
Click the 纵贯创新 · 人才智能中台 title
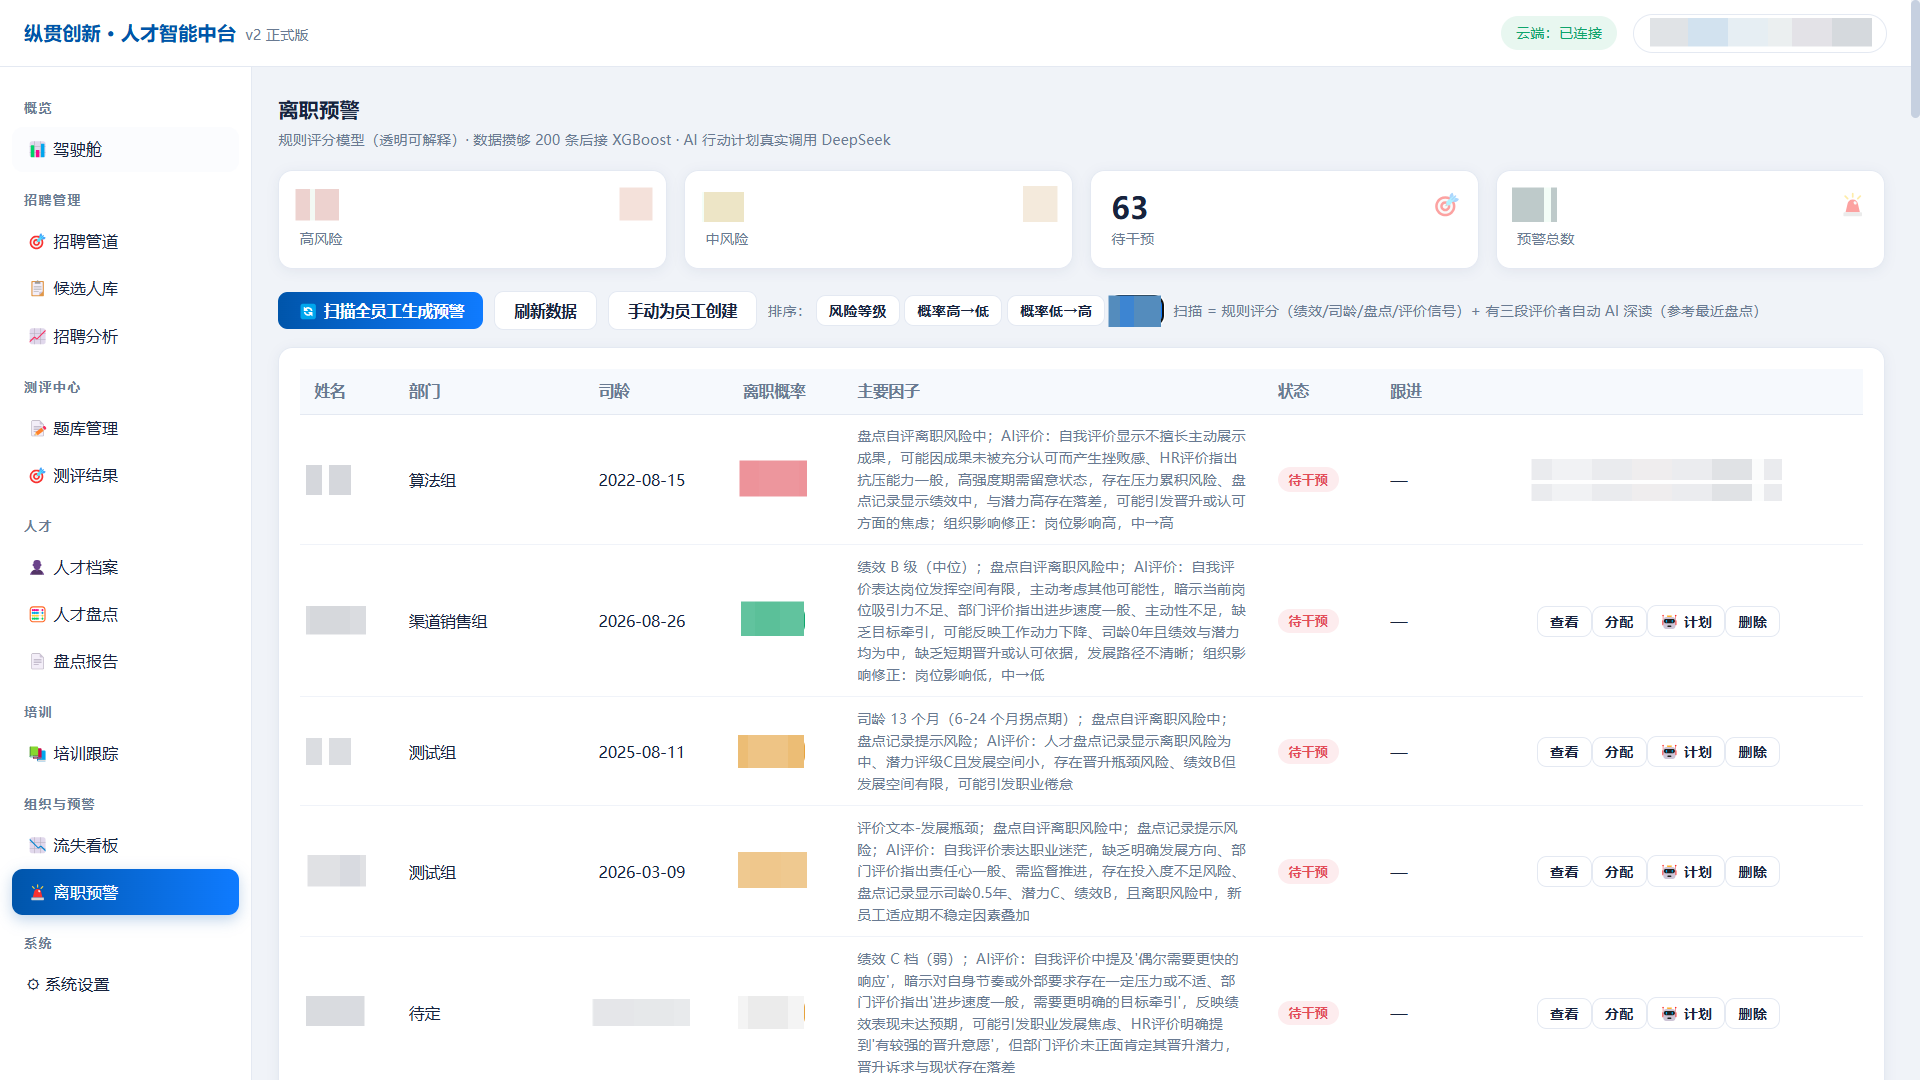[x=130, y=33]
